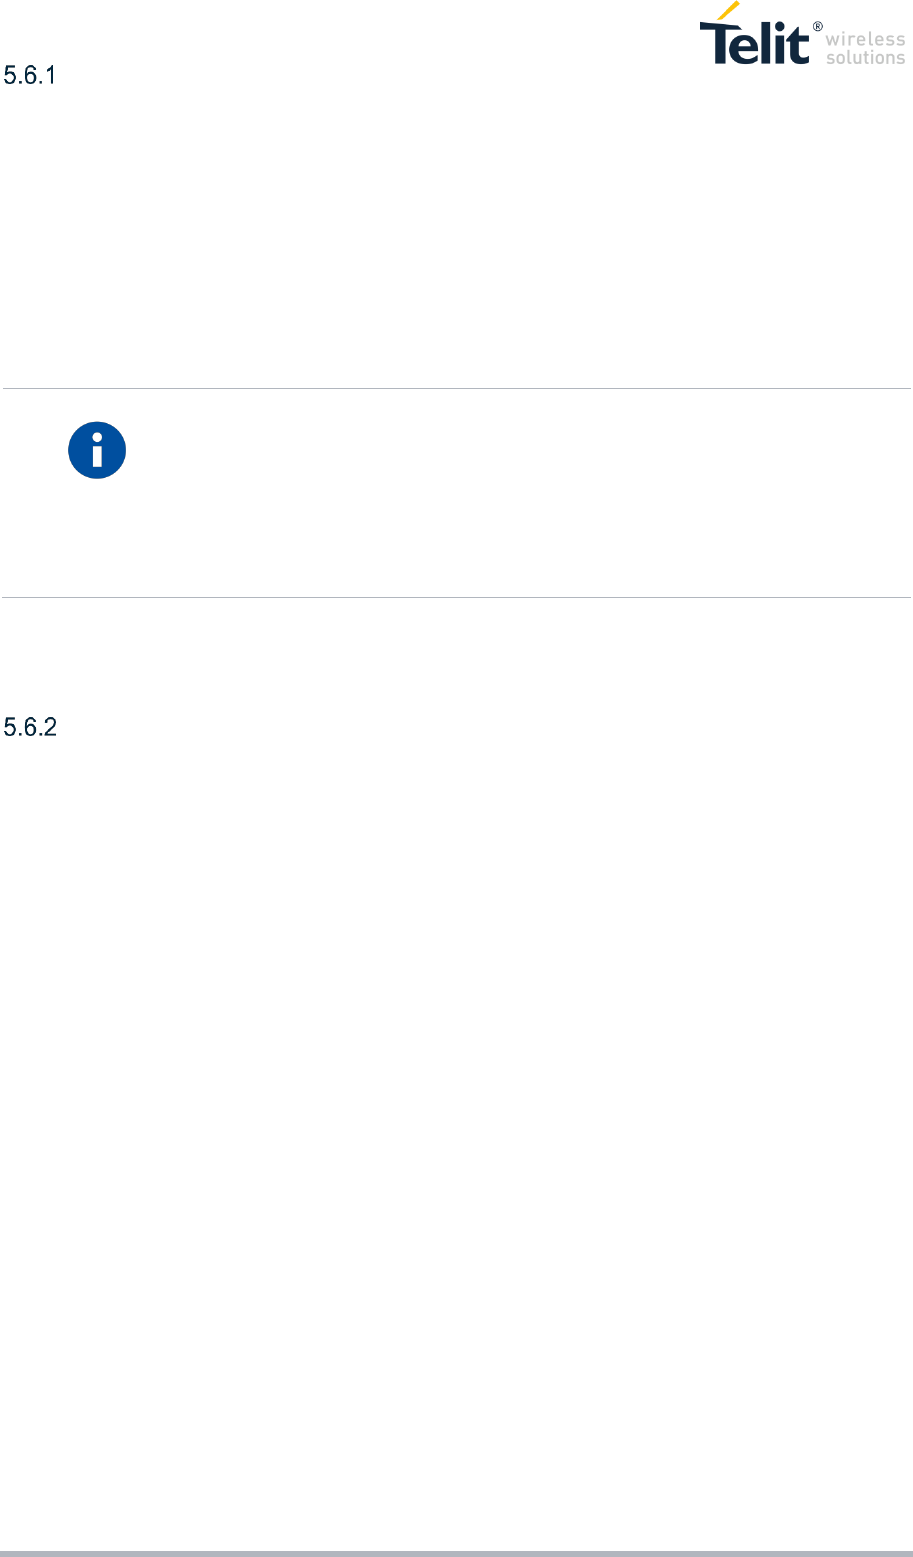This screenshot has height=1557, width=913.
Task: Click the letter 'T' of the Telit logo
Action: (x=717, y=43)
